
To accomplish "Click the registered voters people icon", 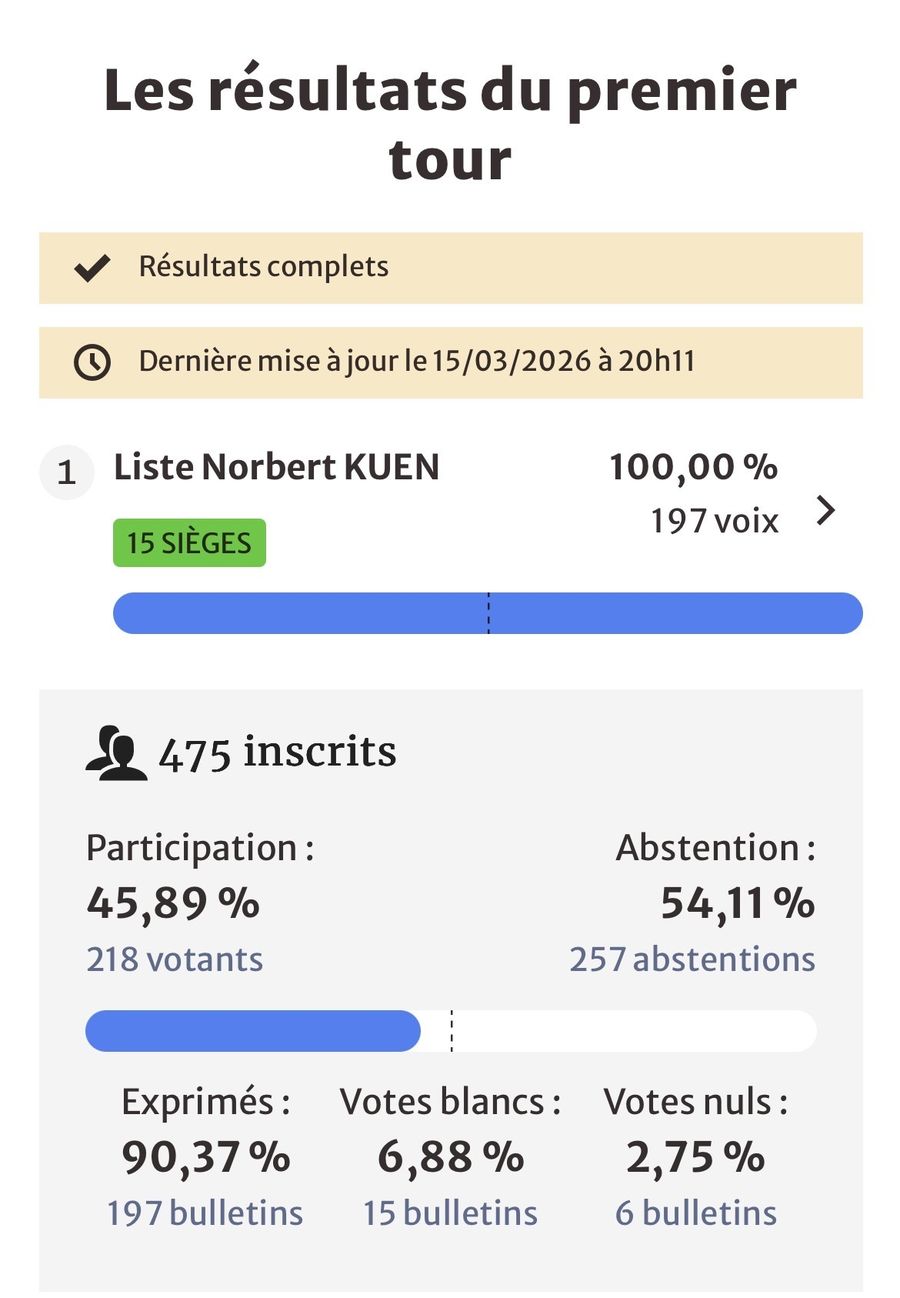I will [116, 755].
